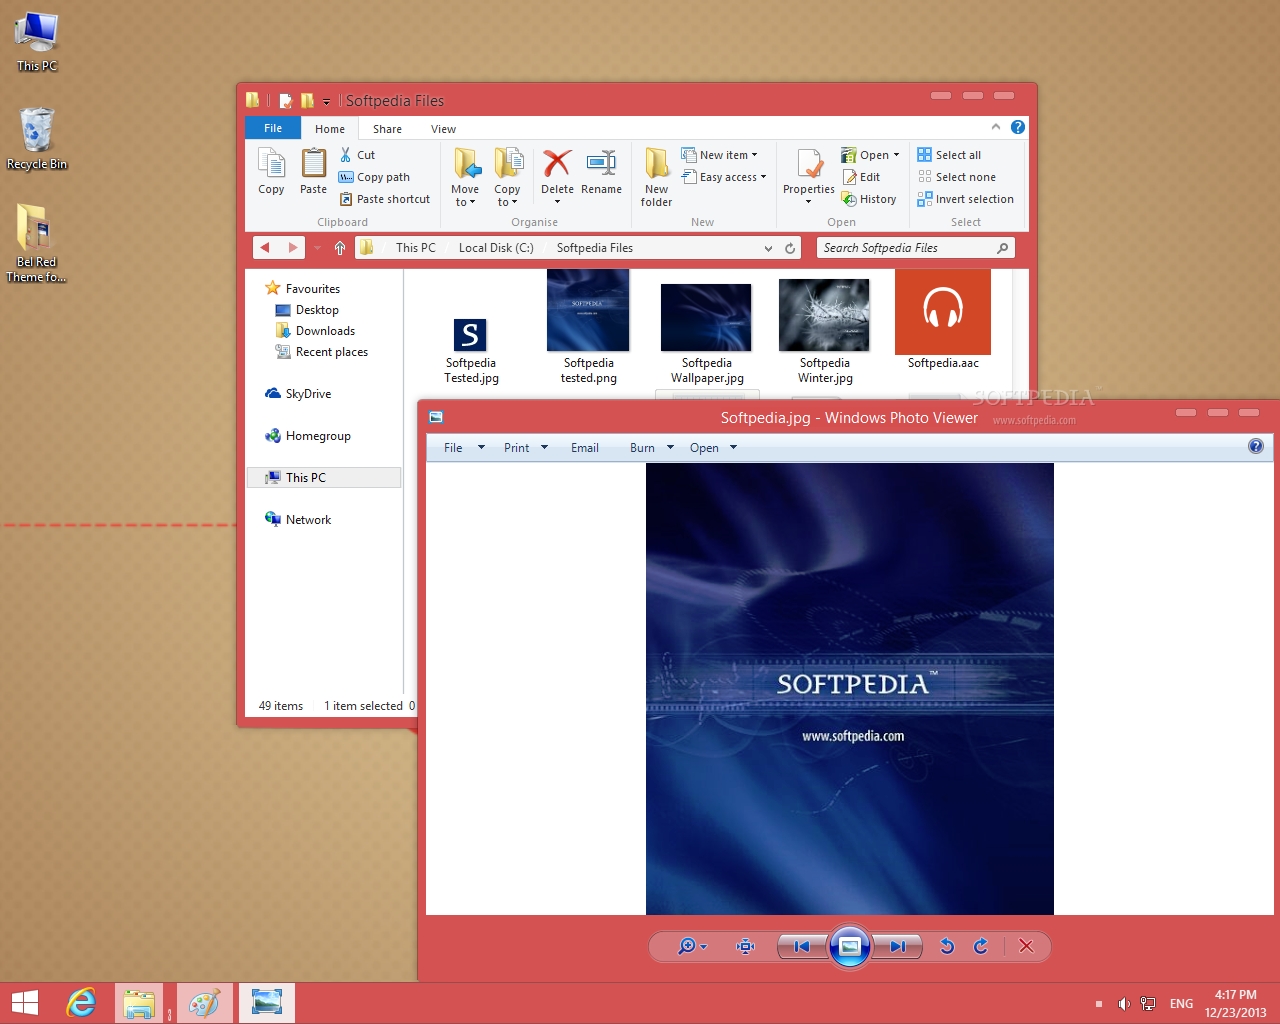Show previous photo
1280x1024 pixels.
(802, 946)
